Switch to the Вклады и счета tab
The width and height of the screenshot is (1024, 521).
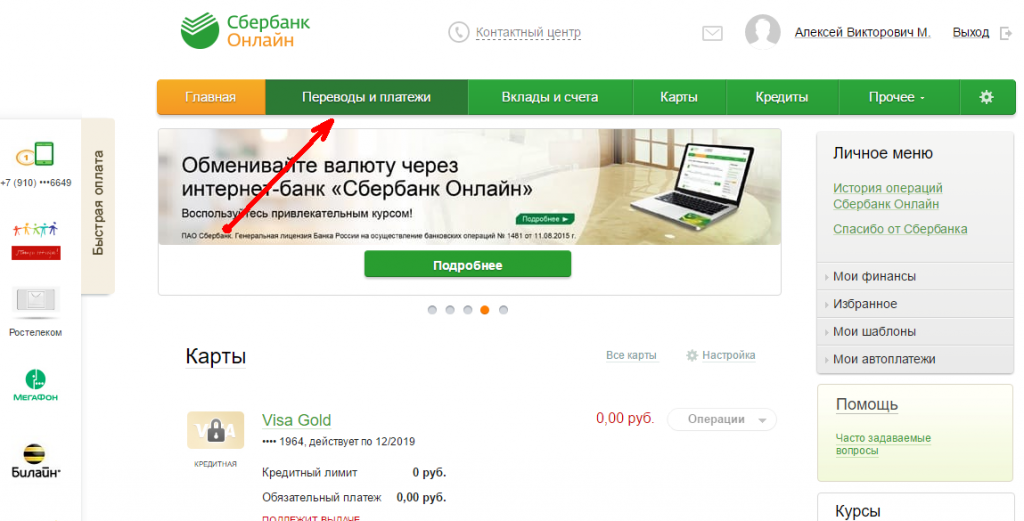coord(550,97)
